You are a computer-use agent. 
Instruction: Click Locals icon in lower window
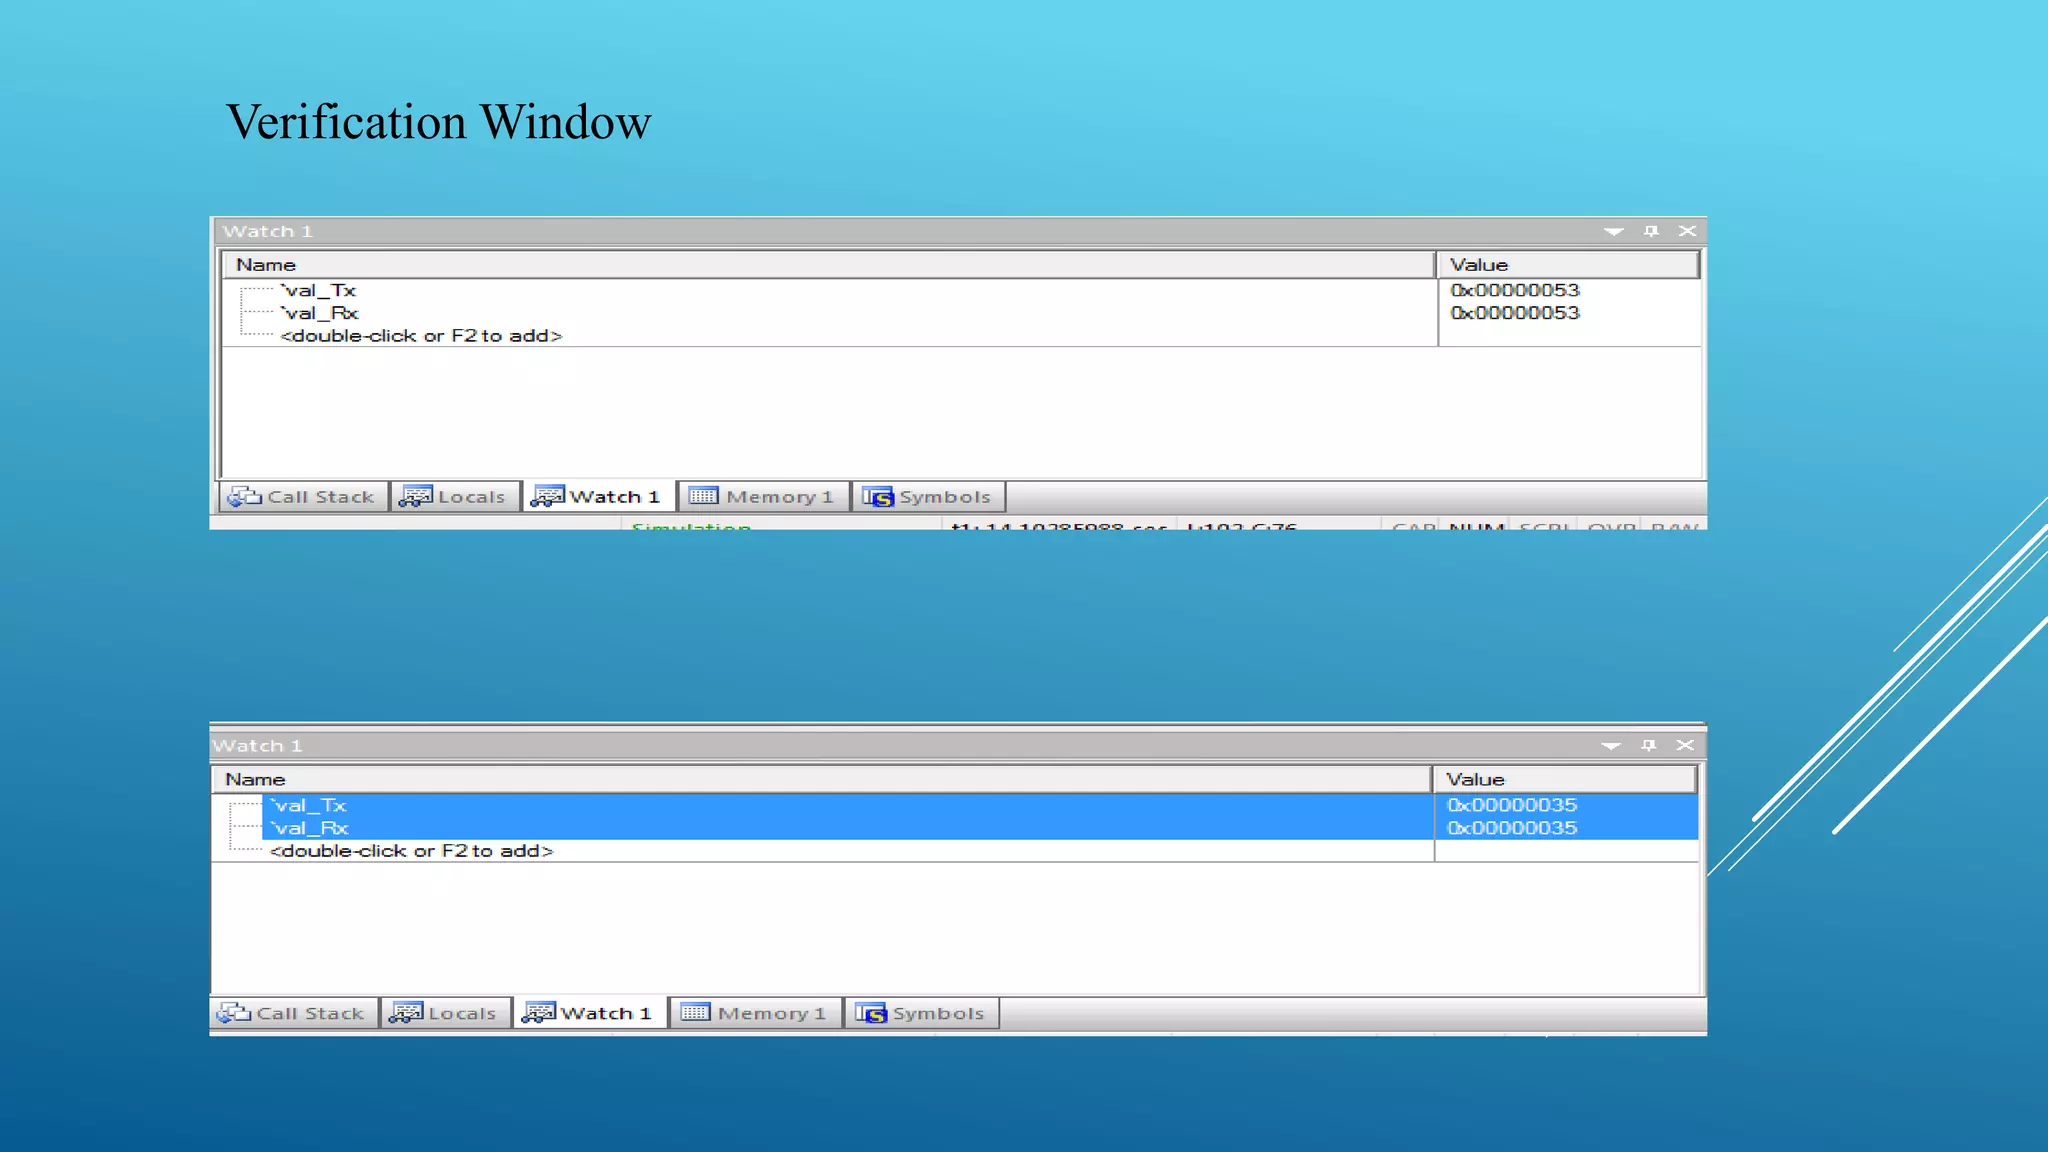click(406, 1013)
